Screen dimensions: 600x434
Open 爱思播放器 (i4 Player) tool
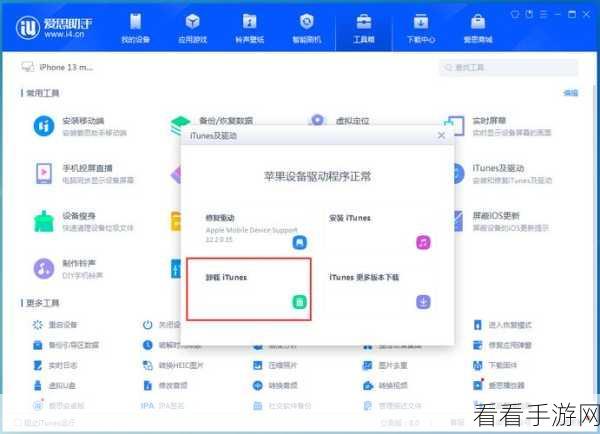tap(499, 385)
